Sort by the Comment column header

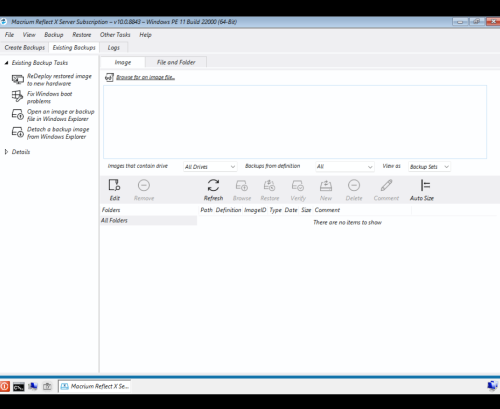tap(327, 210)
